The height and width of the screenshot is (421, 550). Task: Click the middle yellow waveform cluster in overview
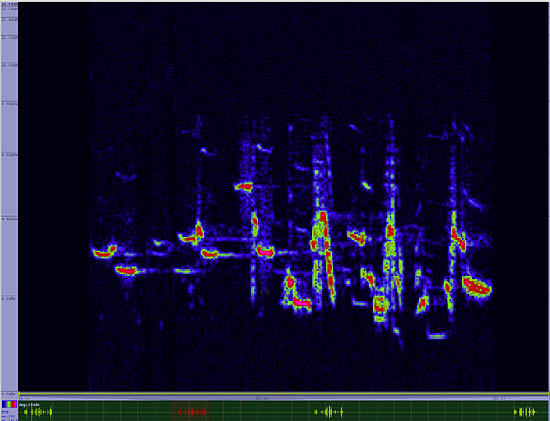coord(329,412)
